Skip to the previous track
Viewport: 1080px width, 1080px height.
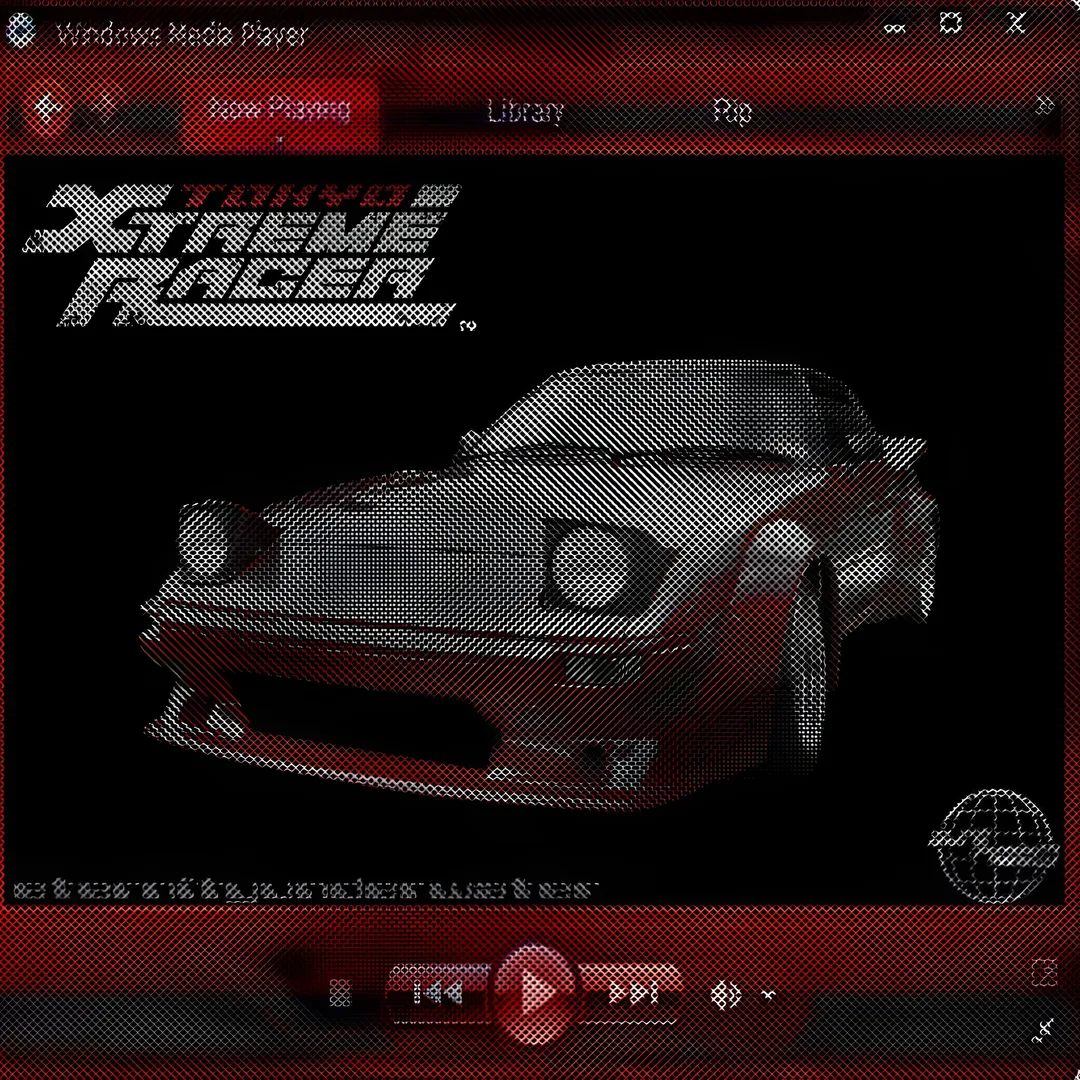(x=438, y=993)
